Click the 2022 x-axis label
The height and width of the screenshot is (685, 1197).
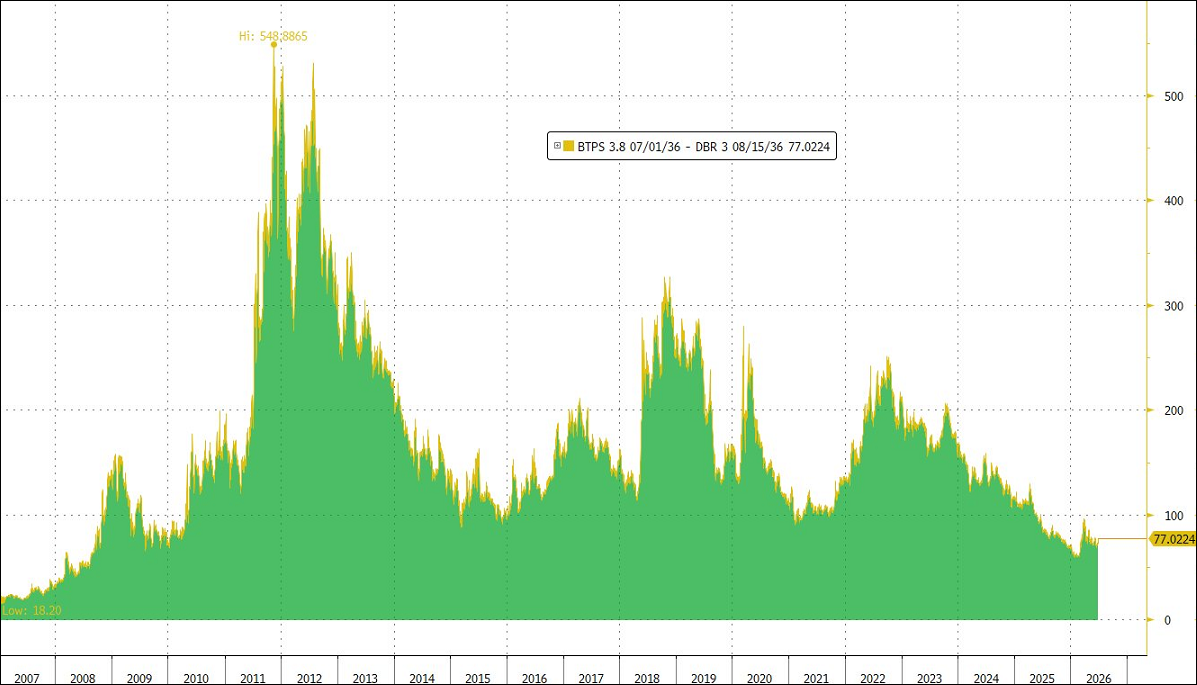click(x=873, y=678)
